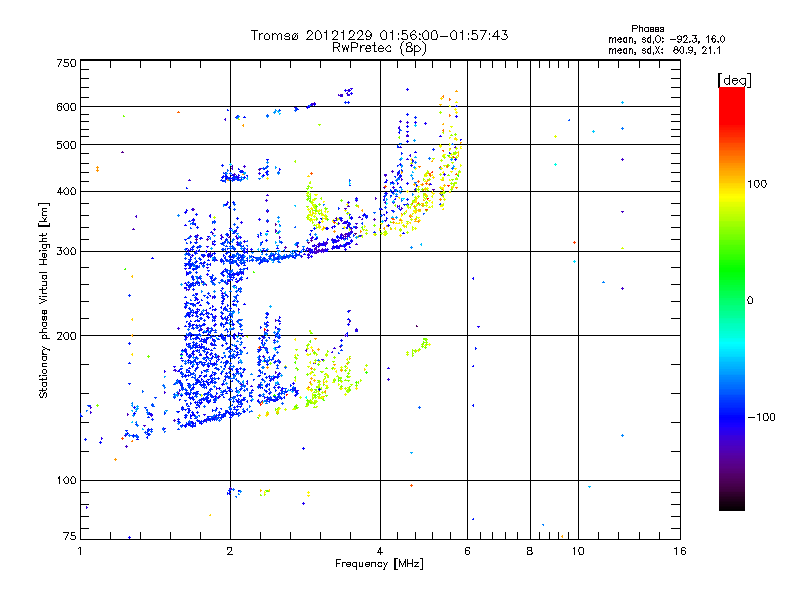
Task: Click the x-axis tick label '4'
Action: coord(380,551)
